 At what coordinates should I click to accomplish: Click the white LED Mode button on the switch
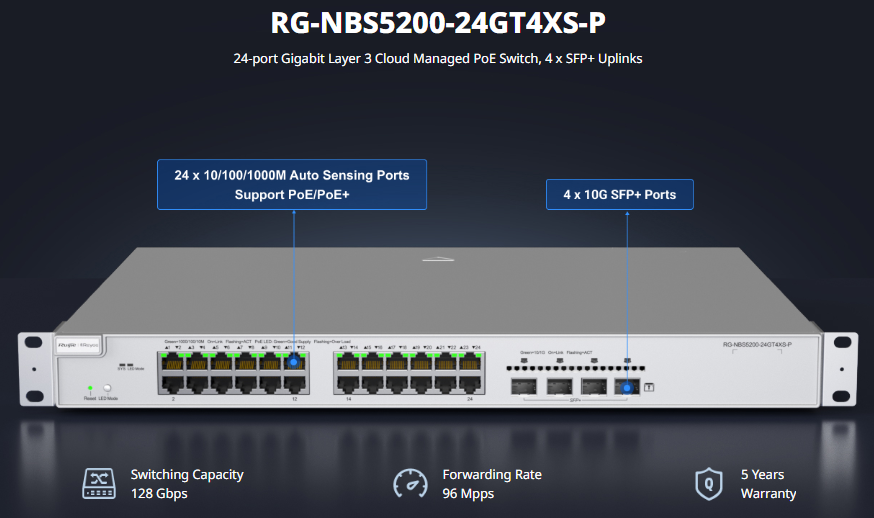[108, 388]
